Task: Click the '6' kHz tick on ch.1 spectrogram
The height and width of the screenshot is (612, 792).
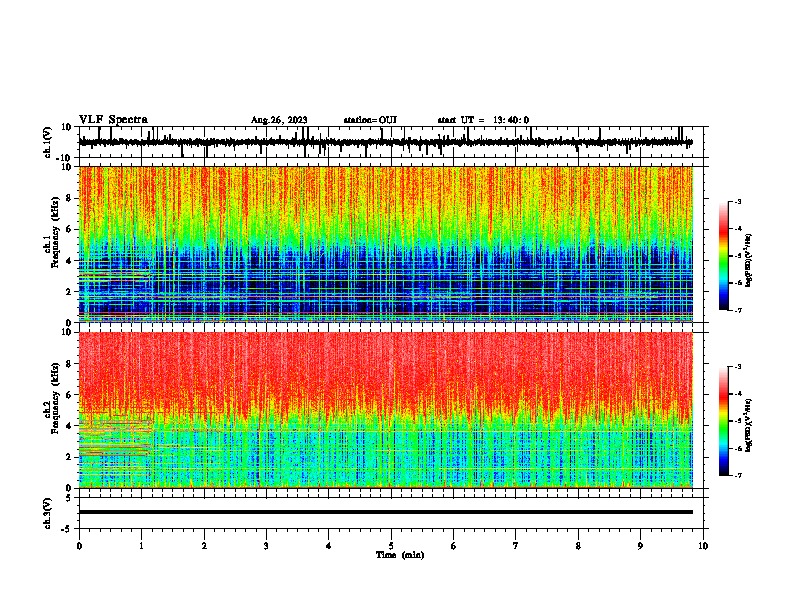Action: click(69, 229)
